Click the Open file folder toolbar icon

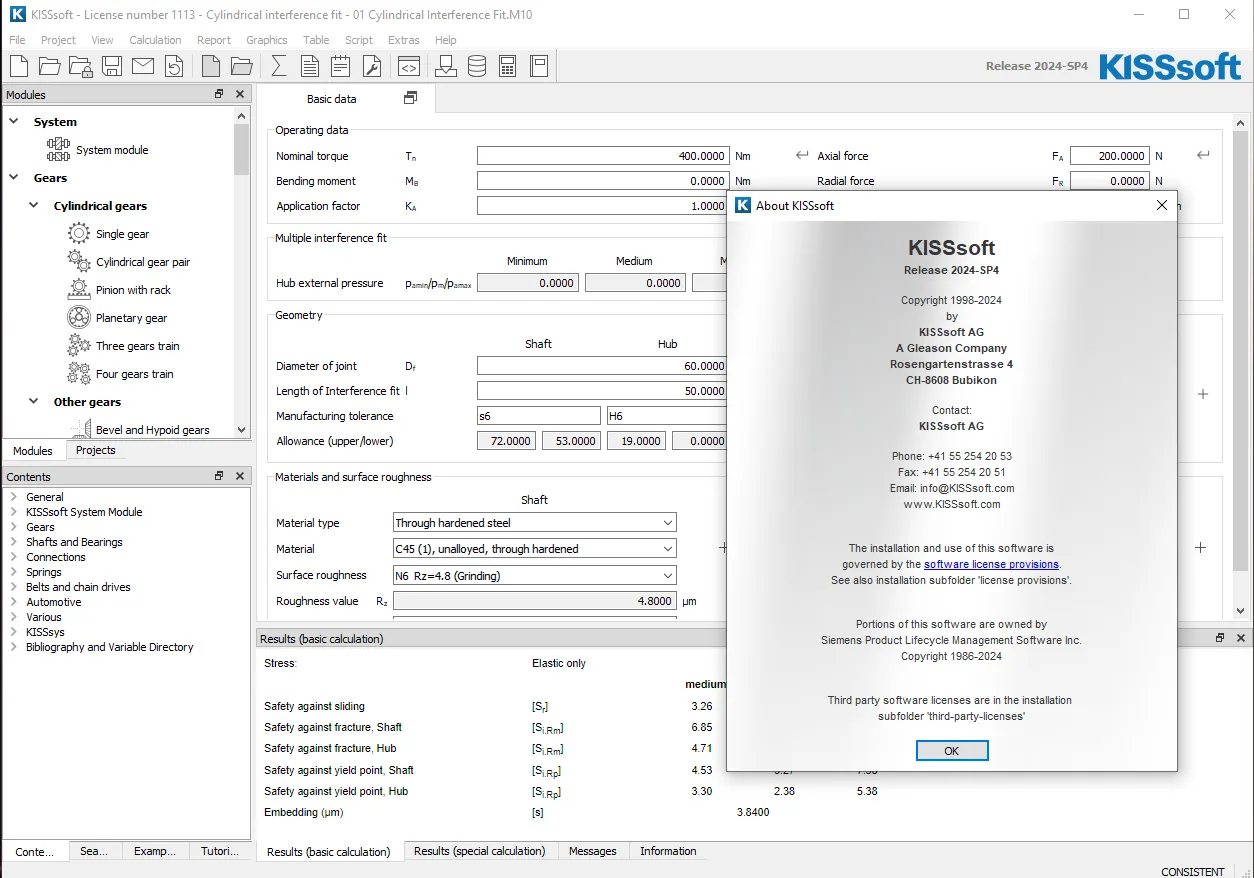pos(50,66)
